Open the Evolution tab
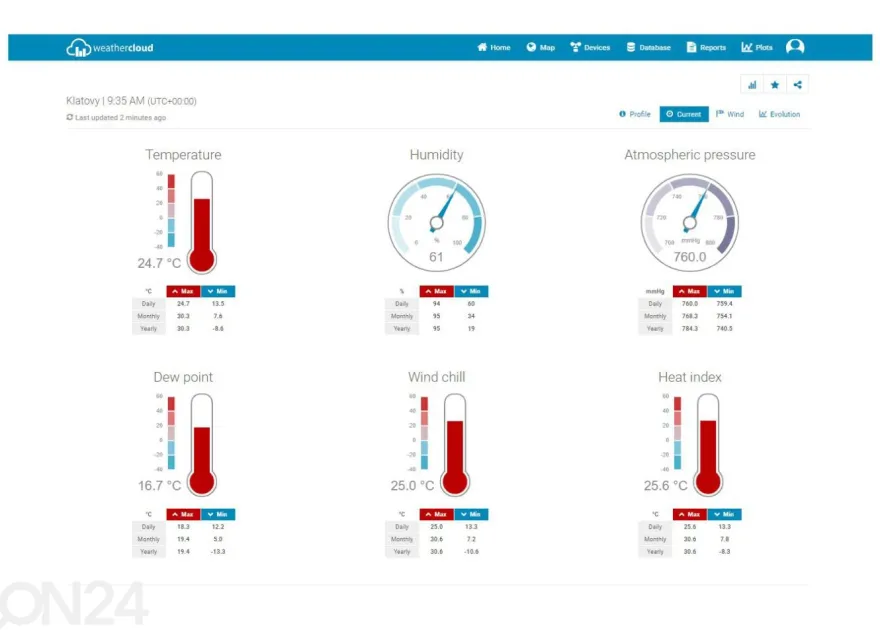This screenshot has width=880, height=630. 779,114
